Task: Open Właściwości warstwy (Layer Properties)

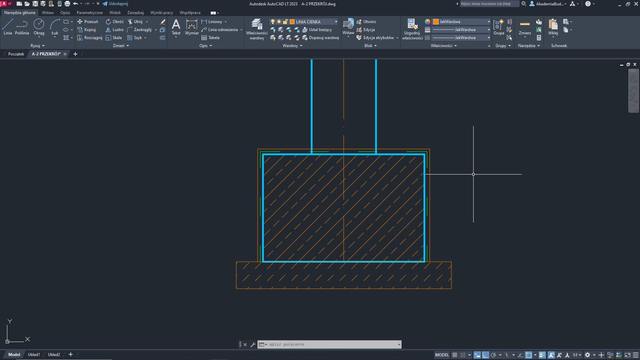Action: tap(257, 29)
